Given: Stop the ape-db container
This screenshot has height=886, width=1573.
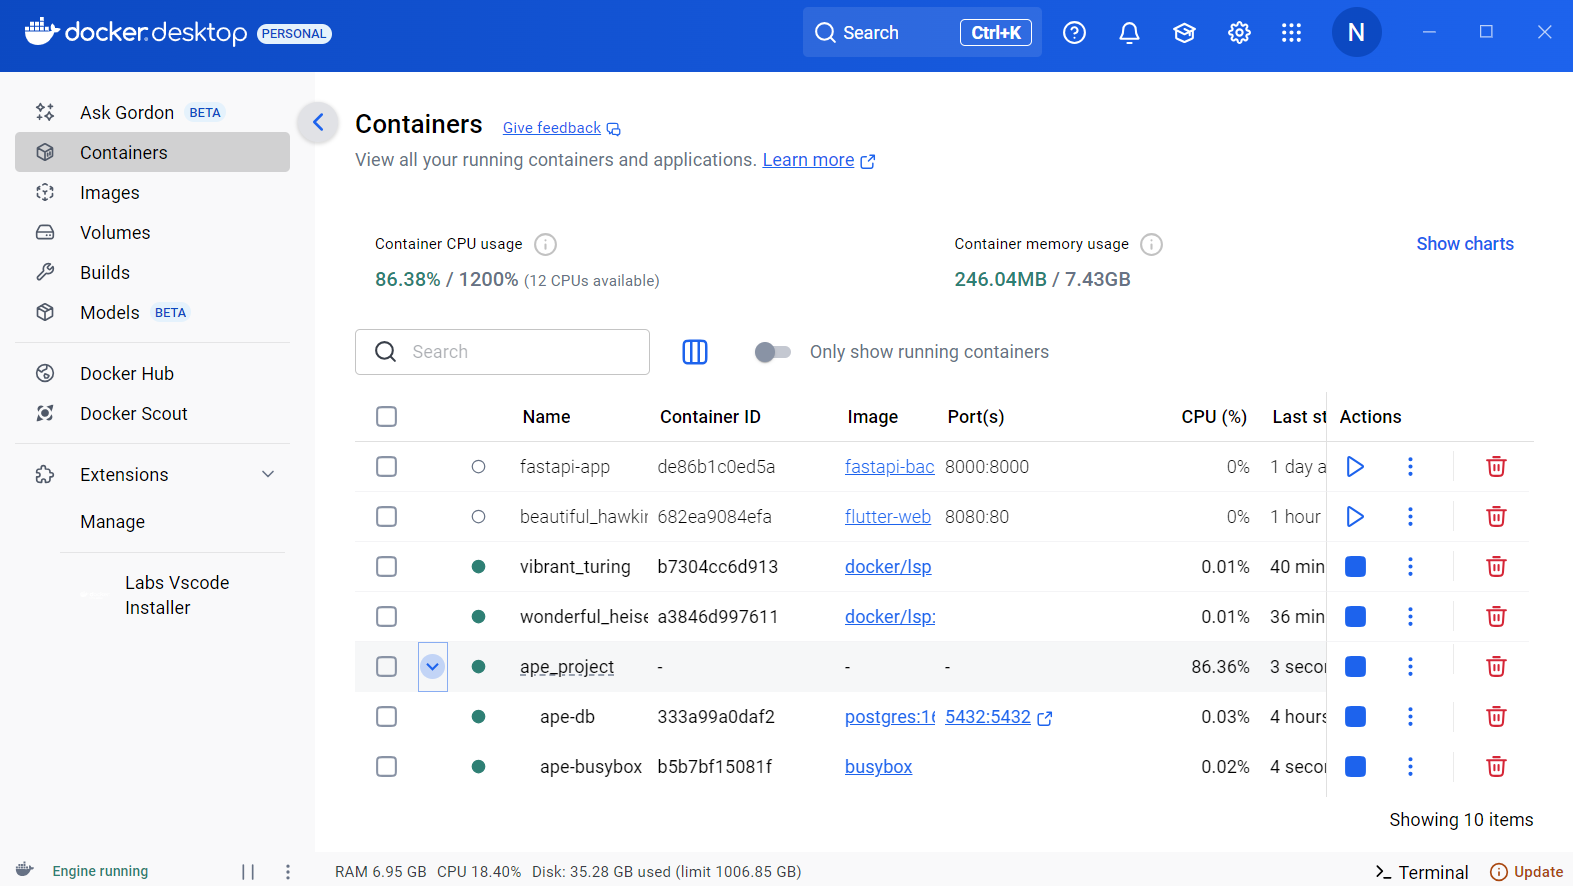Looking at the screenshot, I should click(1355, 716).
